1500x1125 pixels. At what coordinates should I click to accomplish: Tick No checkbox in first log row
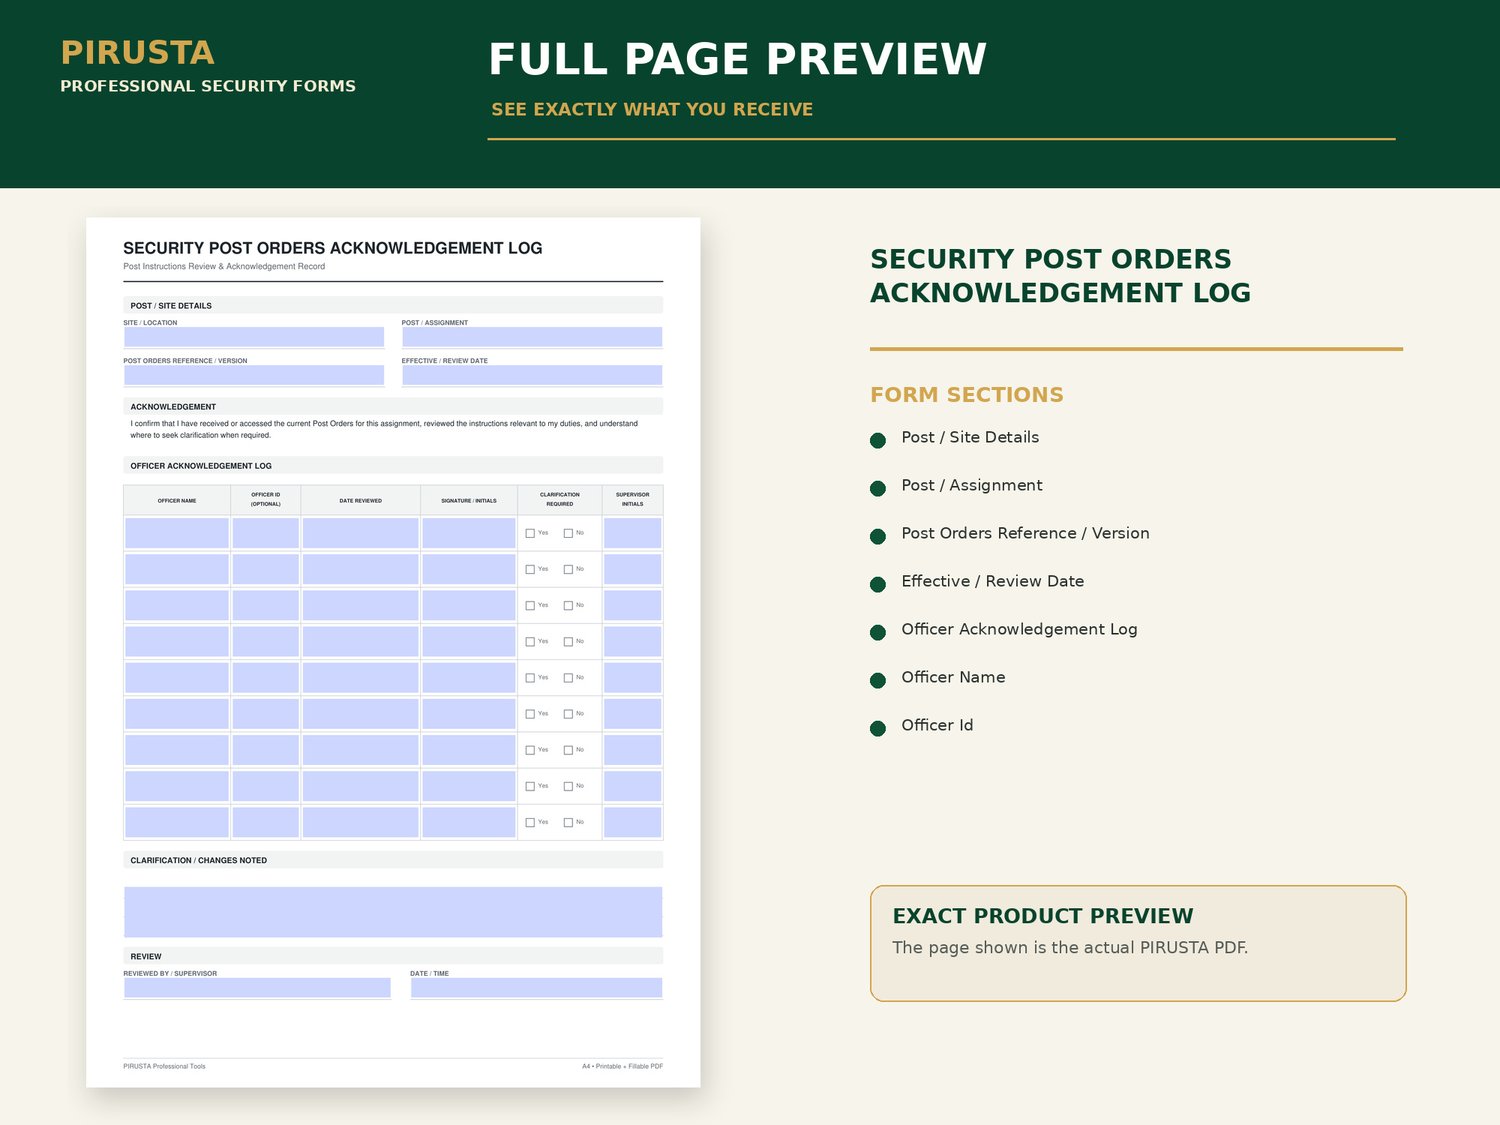(x=568, y=533)
